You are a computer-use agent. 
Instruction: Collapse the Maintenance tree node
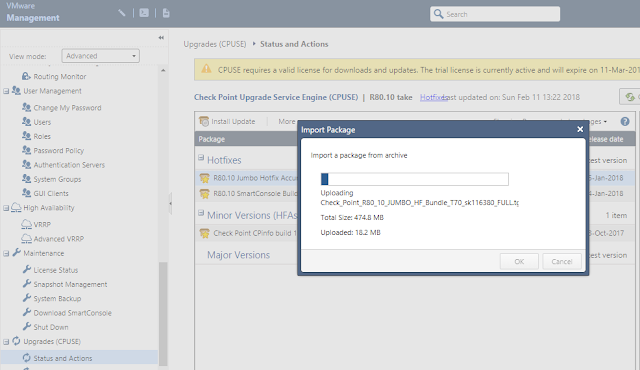6,253
